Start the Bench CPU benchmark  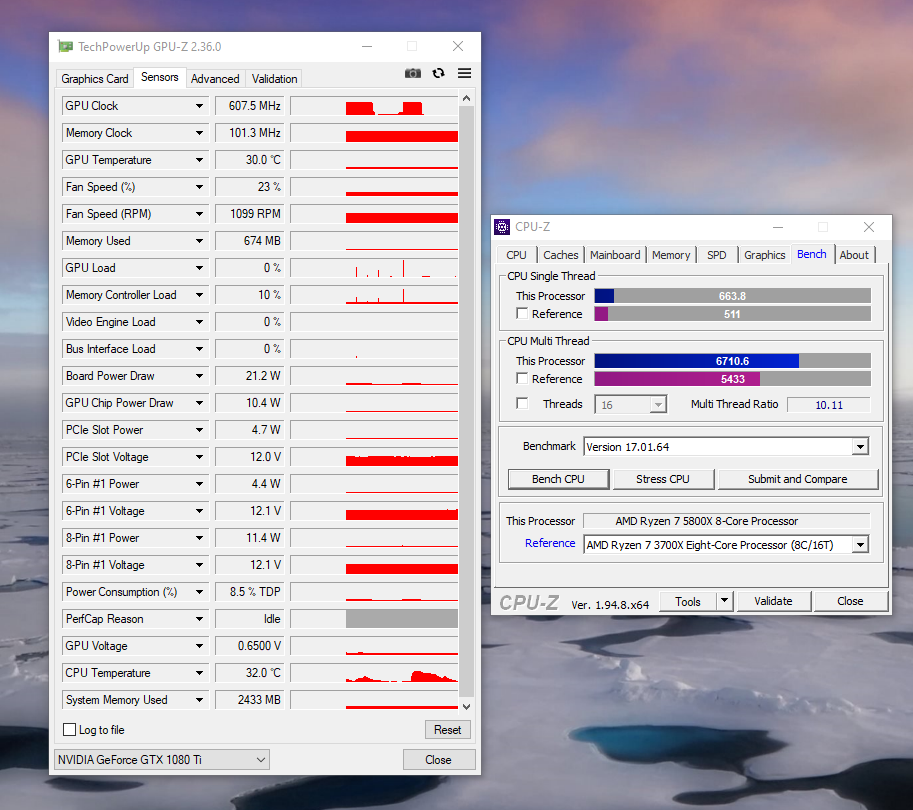click(558, 479)
